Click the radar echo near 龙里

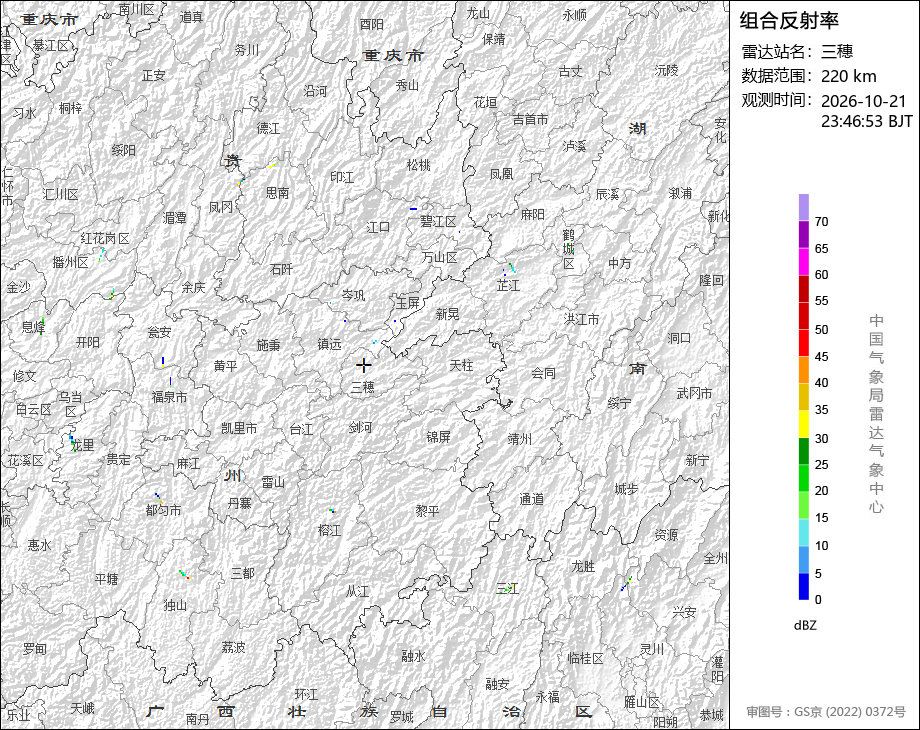[x=72, y=442]
